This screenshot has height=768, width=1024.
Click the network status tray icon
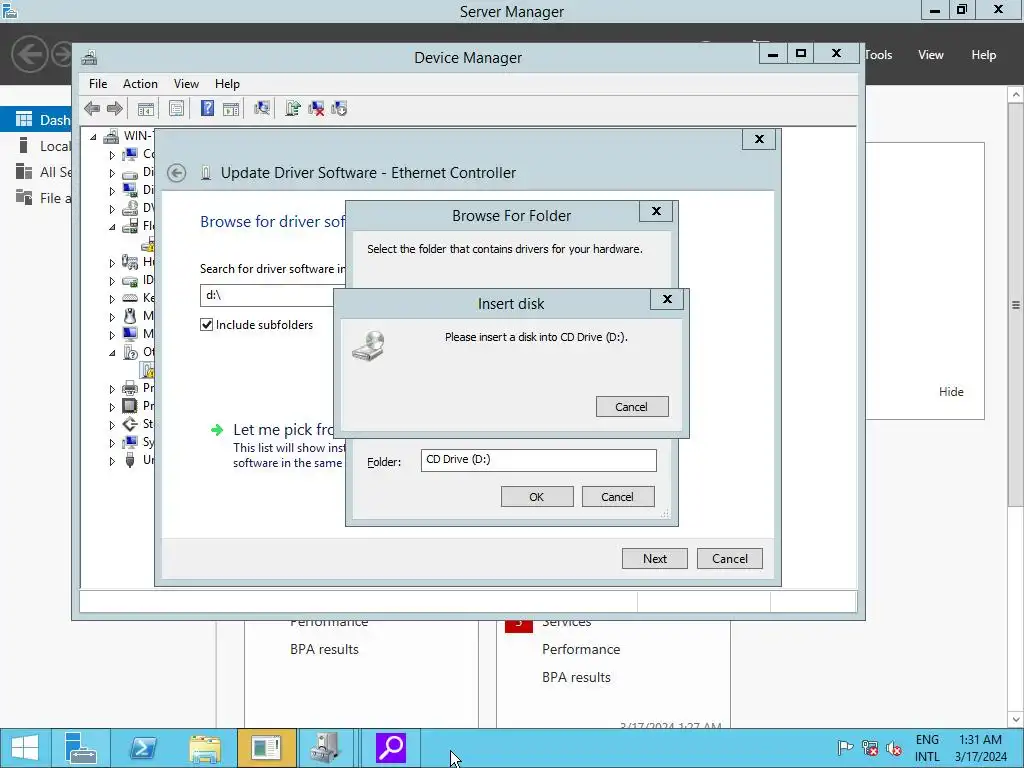tap(870, 748)
